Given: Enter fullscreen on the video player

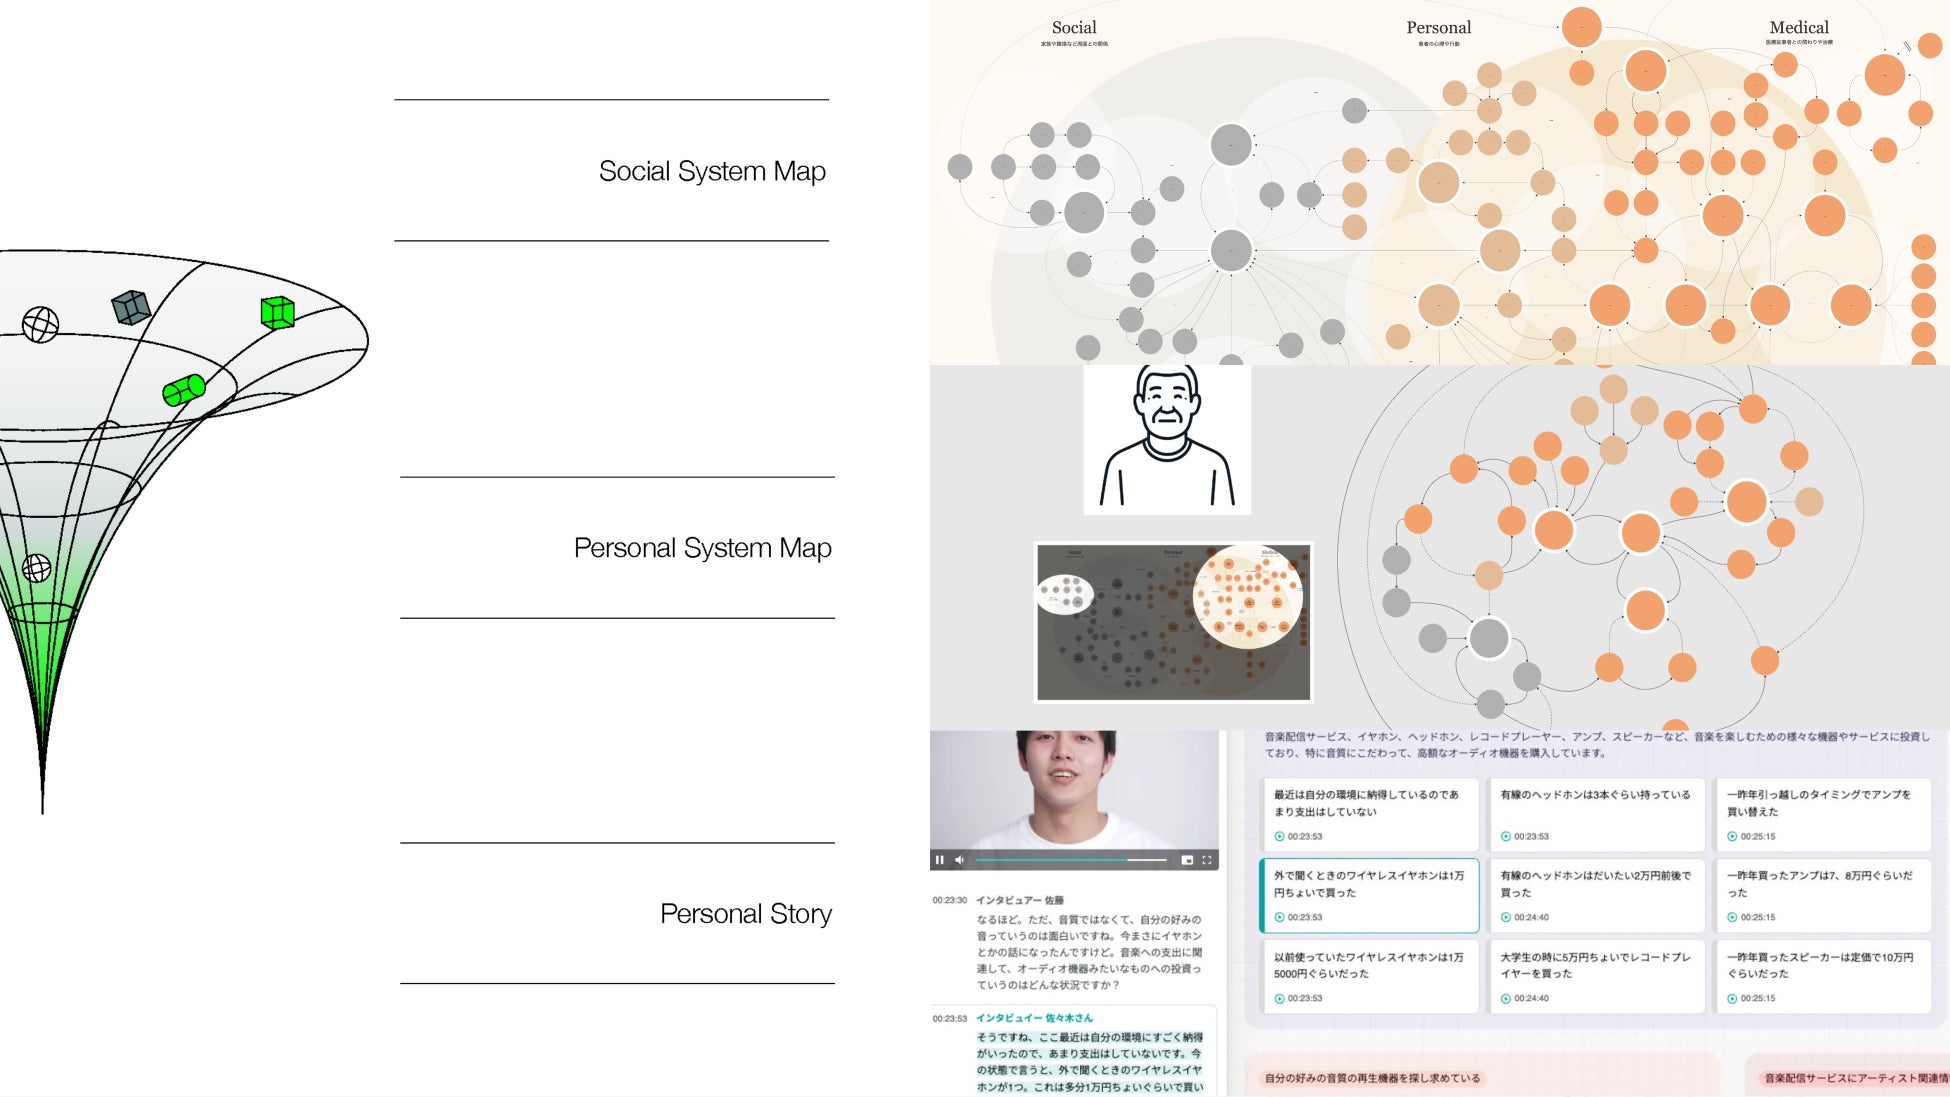Looking at the screenshot, I should [1207, 860].
